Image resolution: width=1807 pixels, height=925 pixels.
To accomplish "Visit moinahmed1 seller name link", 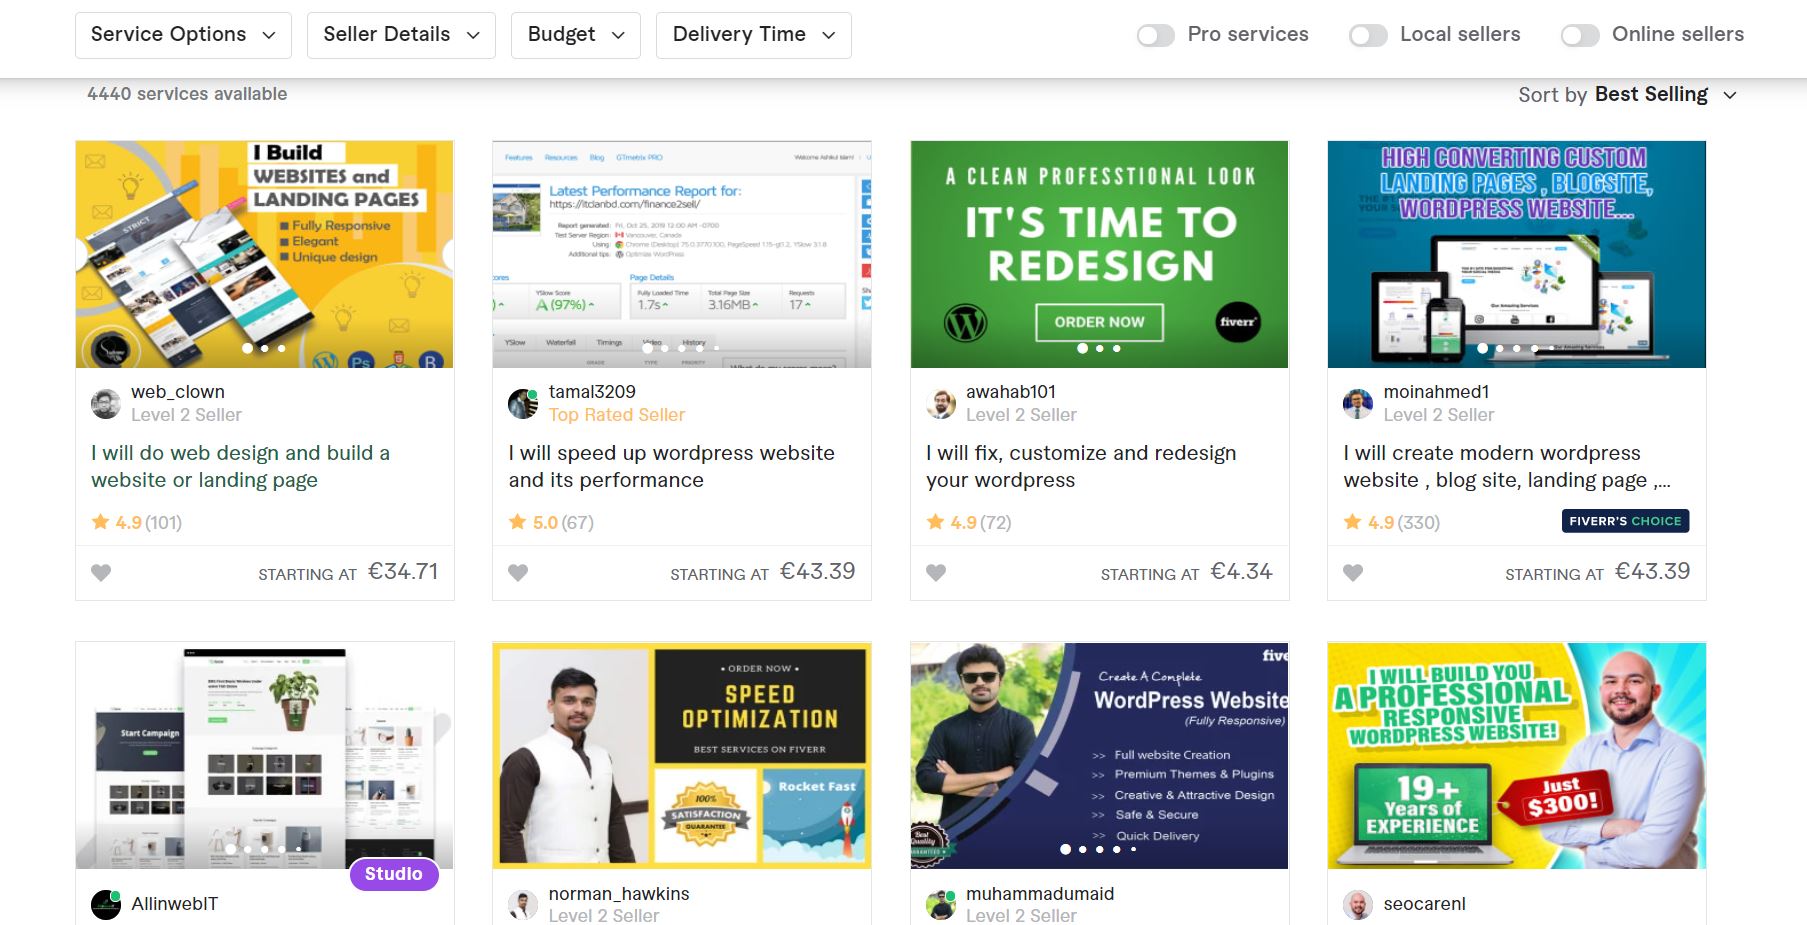I will tap(1436, 392).
